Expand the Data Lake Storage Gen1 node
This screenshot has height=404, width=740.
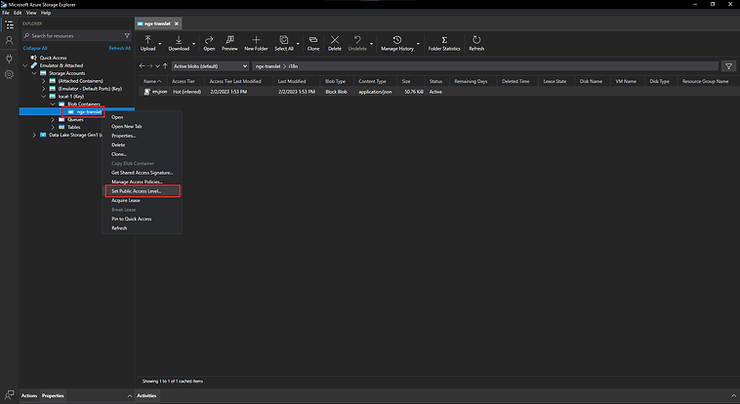[x=34, y=135]
